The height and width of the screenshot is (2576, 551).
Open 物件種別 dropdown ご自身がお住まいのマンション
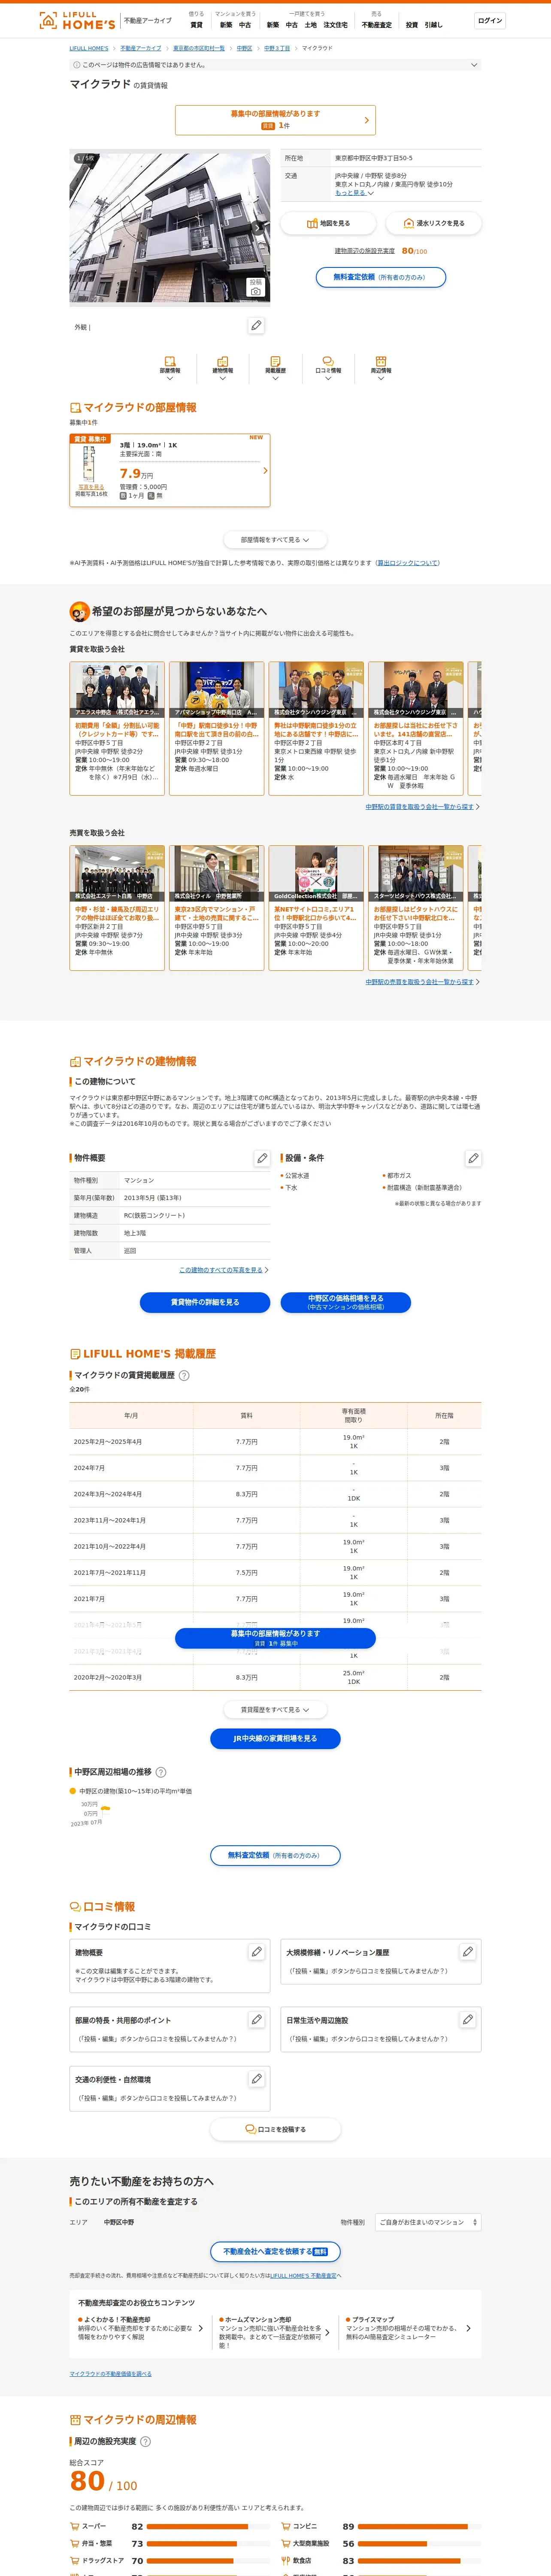pos(428,2222)
